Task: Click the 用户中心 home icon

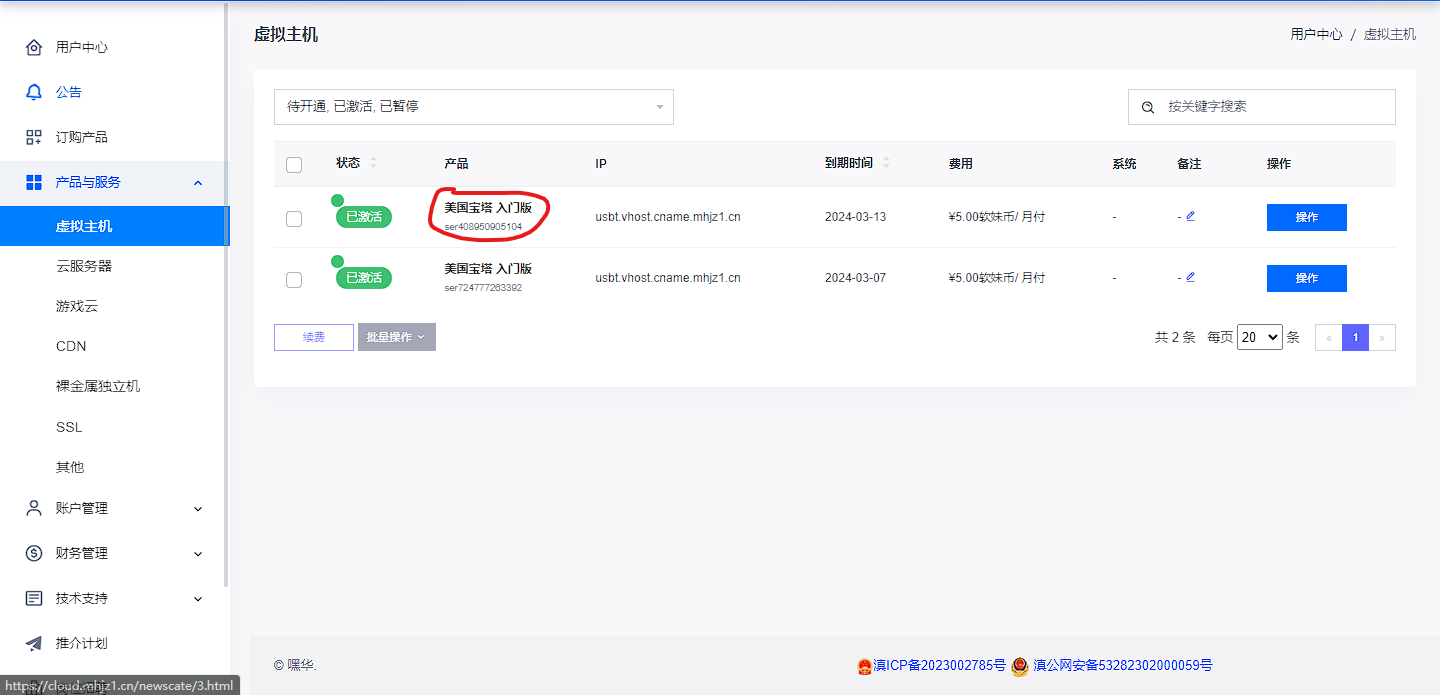Action: tap(34, 47)
